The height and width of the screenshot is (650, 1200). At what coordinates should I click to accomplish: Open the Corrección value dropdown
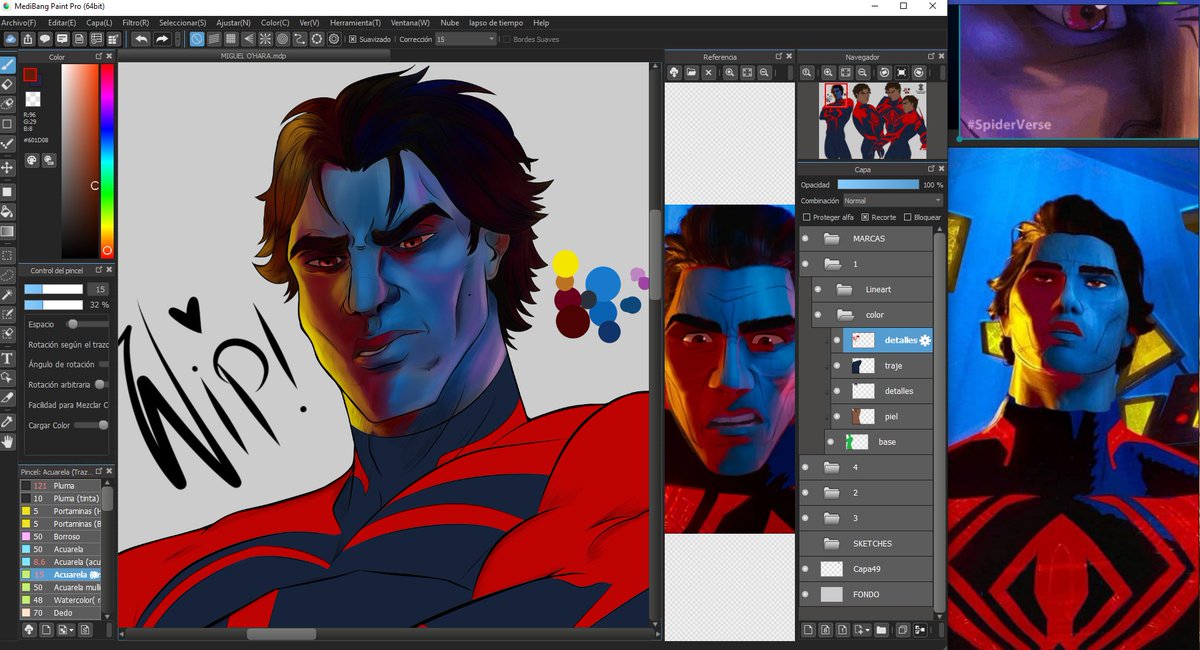[465, 39]
